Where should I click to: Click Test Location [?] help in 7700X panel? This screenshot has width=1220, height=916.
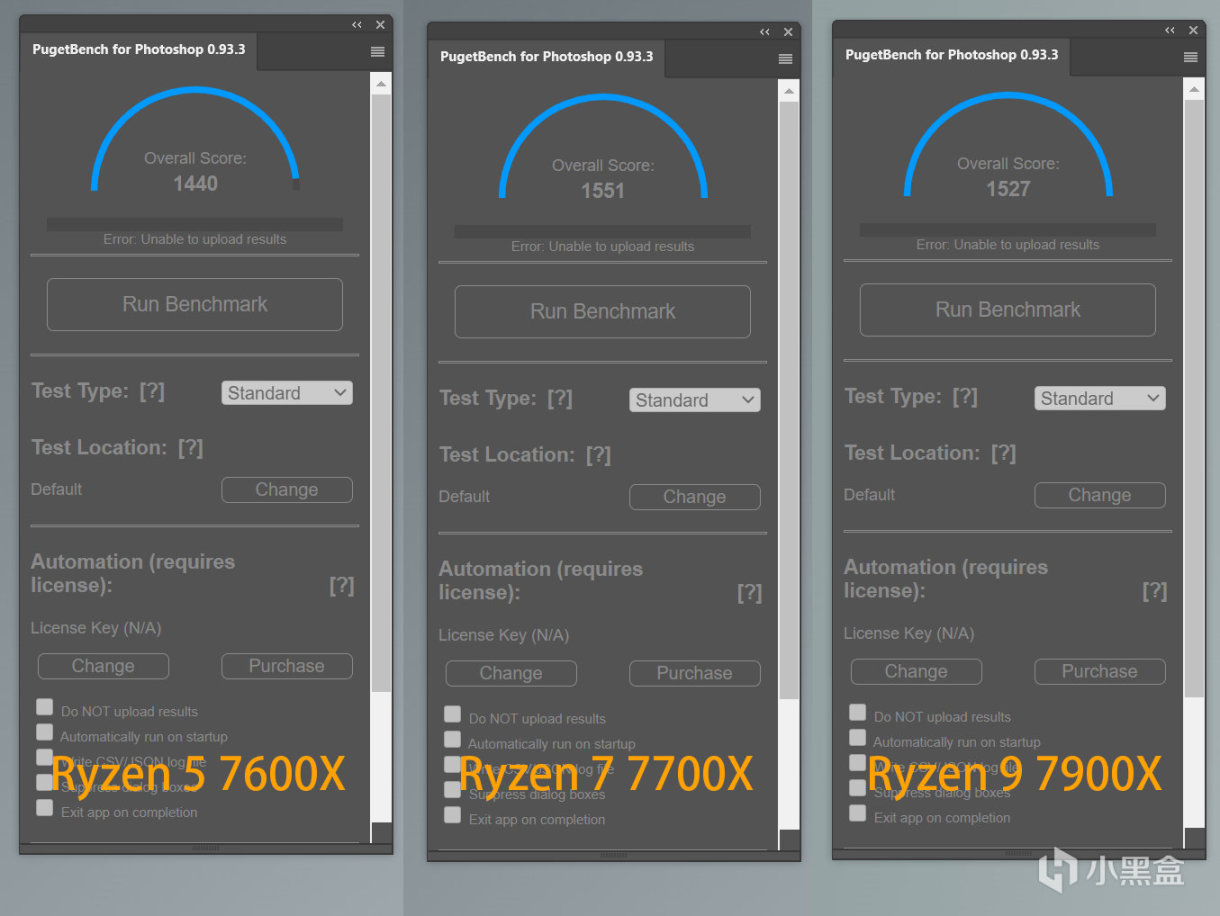pyautogui.click(x=598, y=454)
